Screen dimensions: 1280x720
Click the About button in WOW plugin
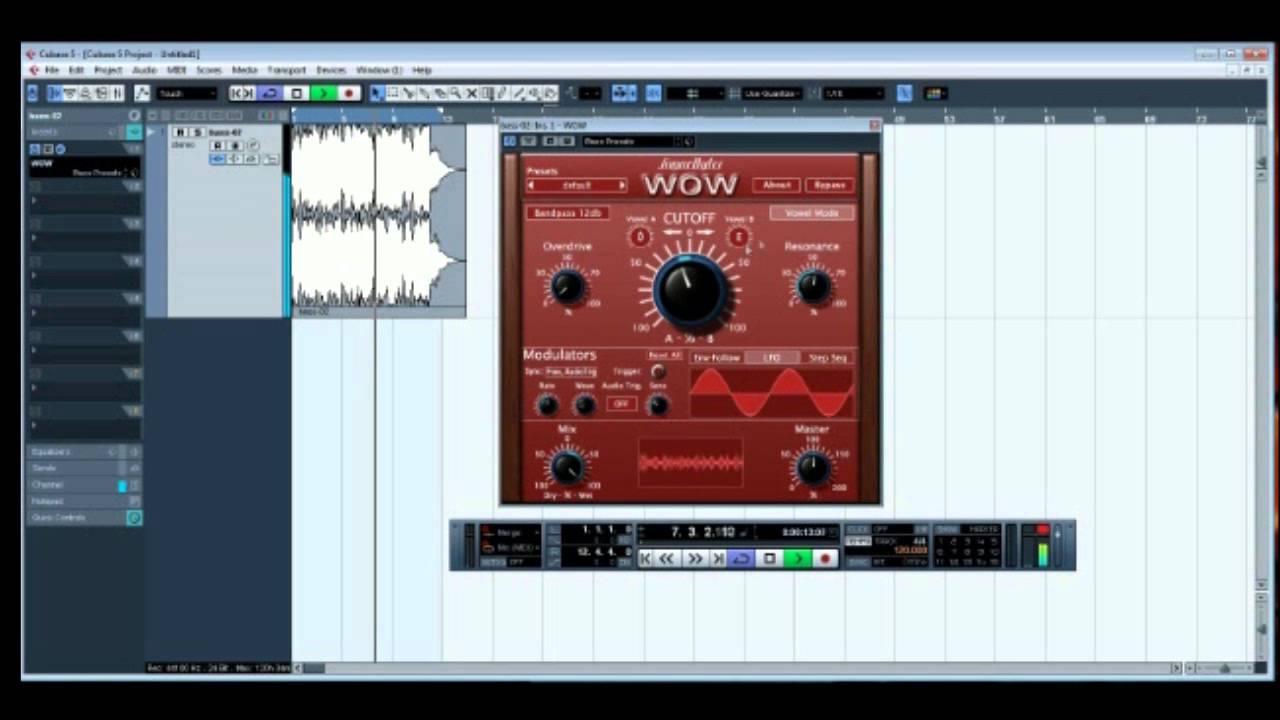point(777,185)
